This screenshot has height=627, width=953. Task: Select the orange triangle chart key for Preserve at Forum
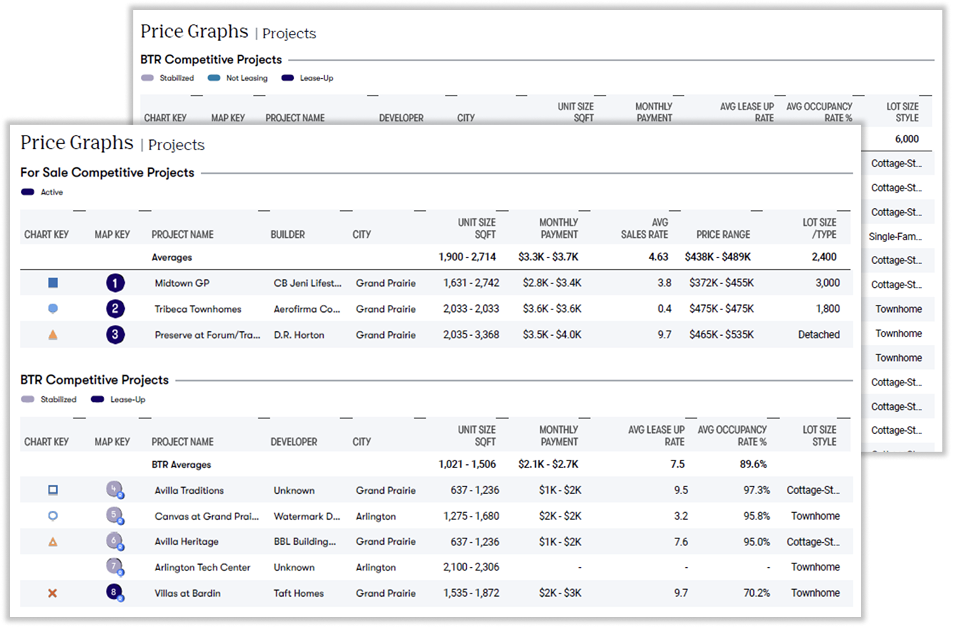[53, 335]
